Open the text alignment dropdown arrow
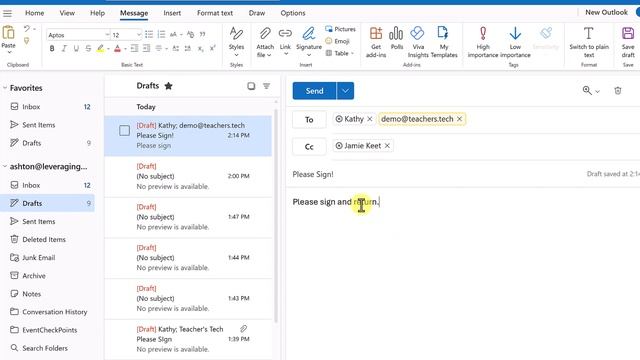 pyautogui.click(x=167, y=49)
